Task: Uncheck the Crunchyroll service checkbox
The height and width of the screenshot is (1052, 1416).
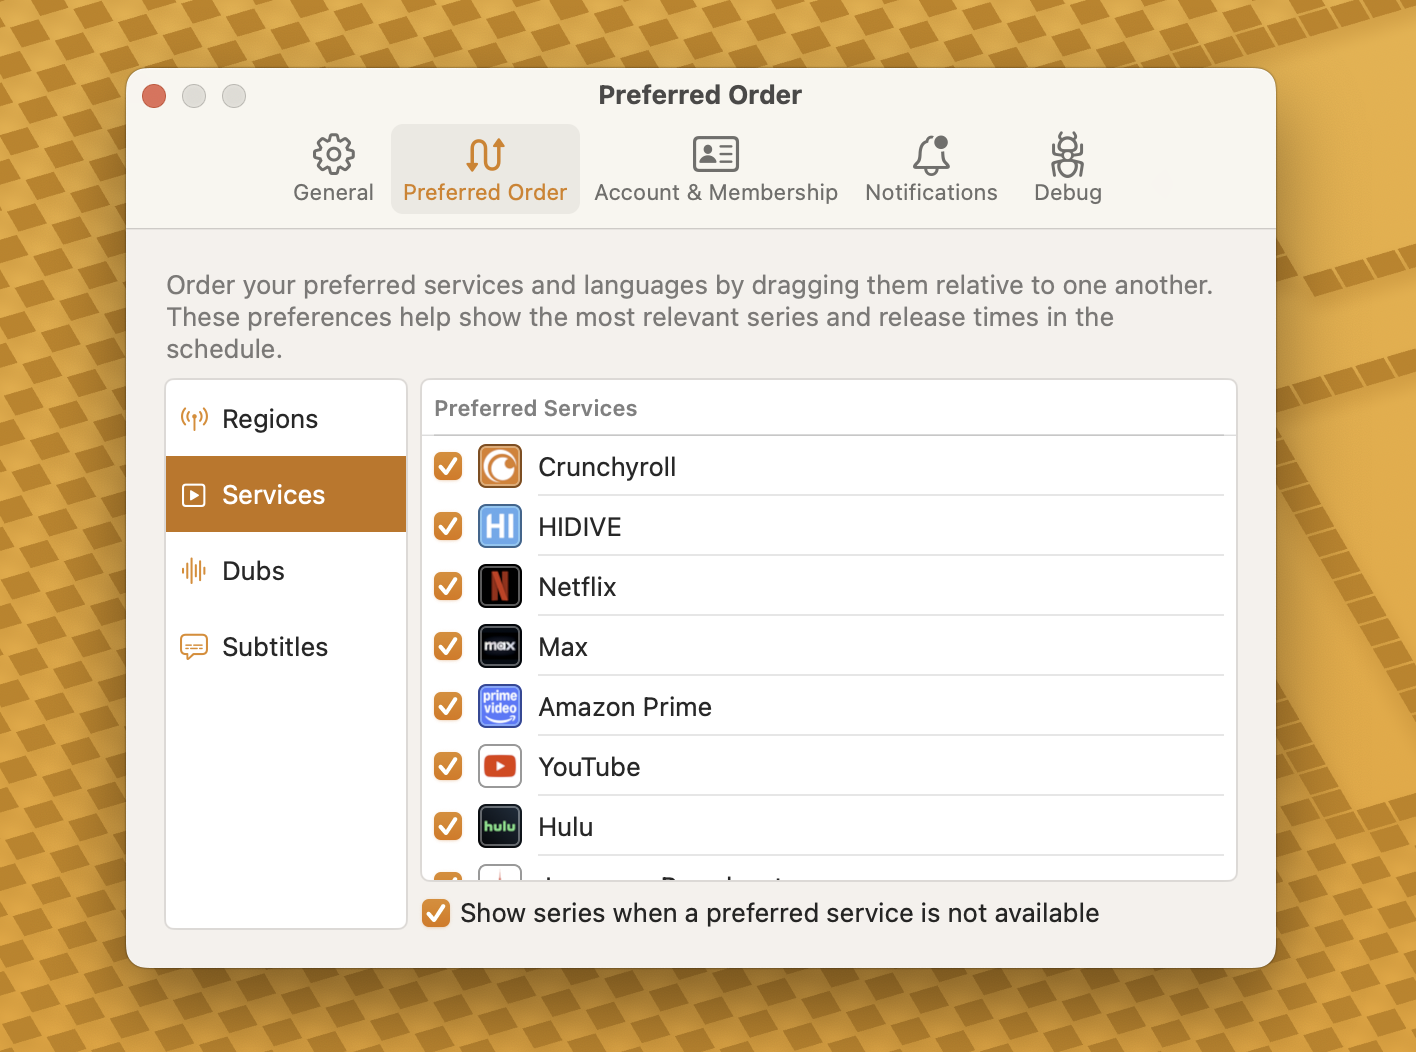Action: [448, 466]
